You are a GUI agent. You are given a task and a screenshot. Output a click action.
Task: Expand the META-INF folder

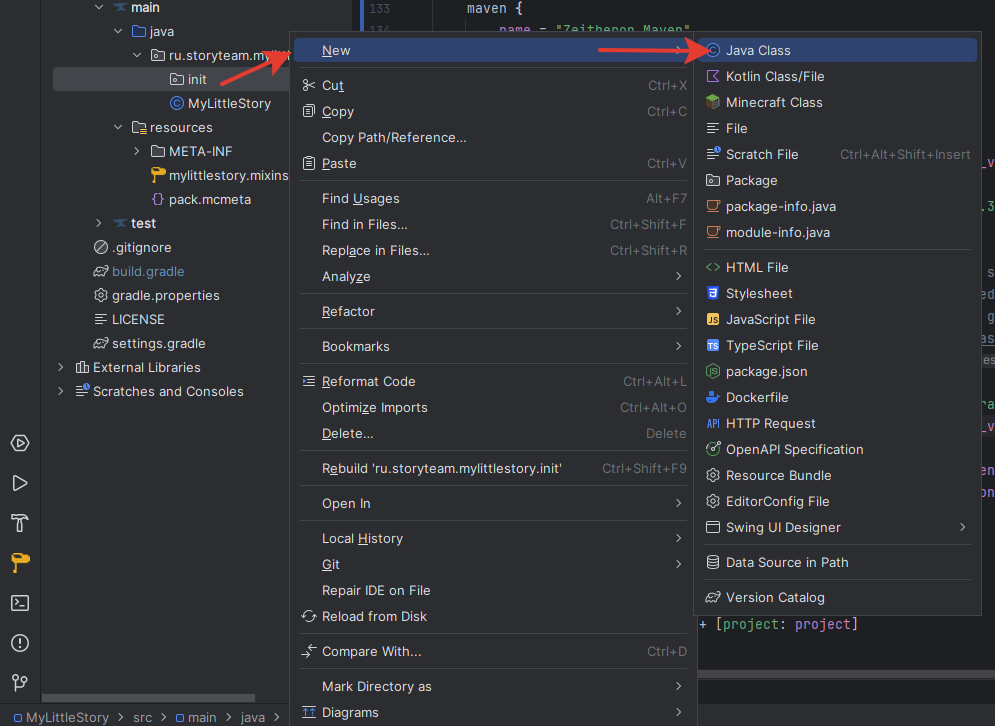point(137,152)
